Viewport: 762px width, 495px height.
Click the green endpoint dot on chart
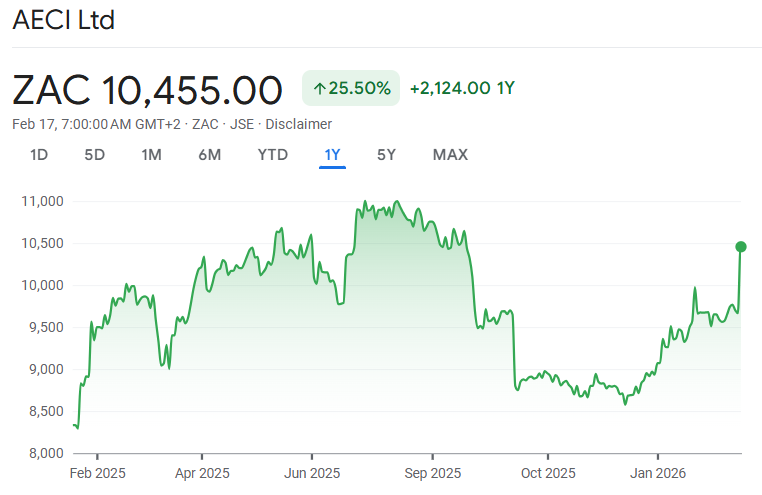(741, 246)
